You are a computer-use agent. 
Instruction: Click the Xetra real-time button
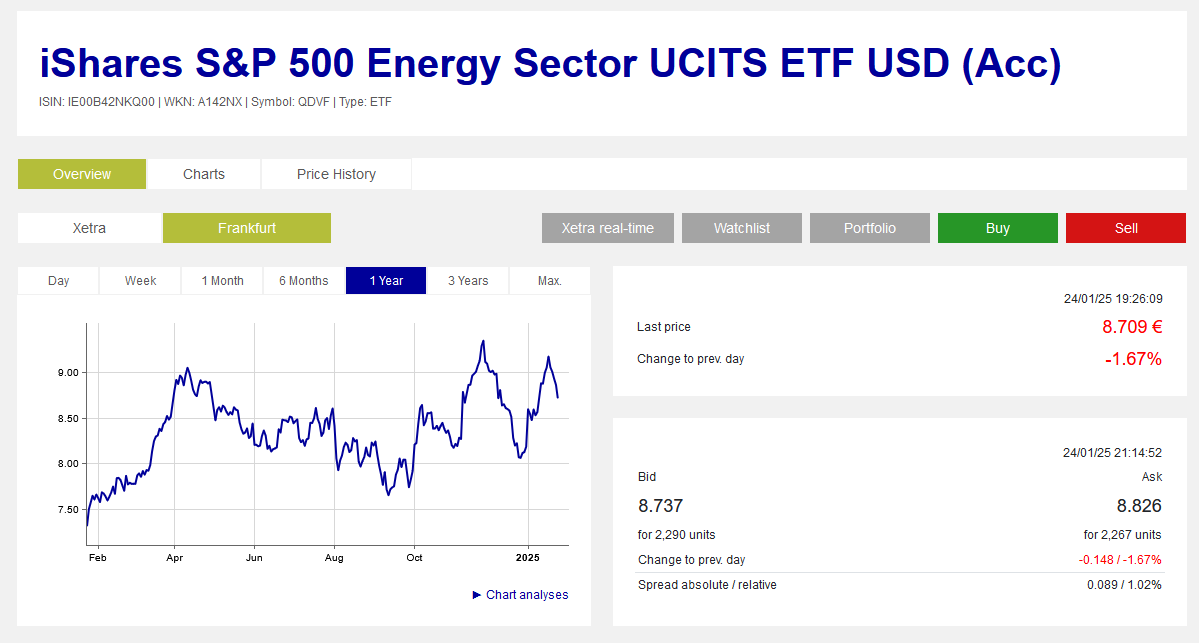coord(608,228)
